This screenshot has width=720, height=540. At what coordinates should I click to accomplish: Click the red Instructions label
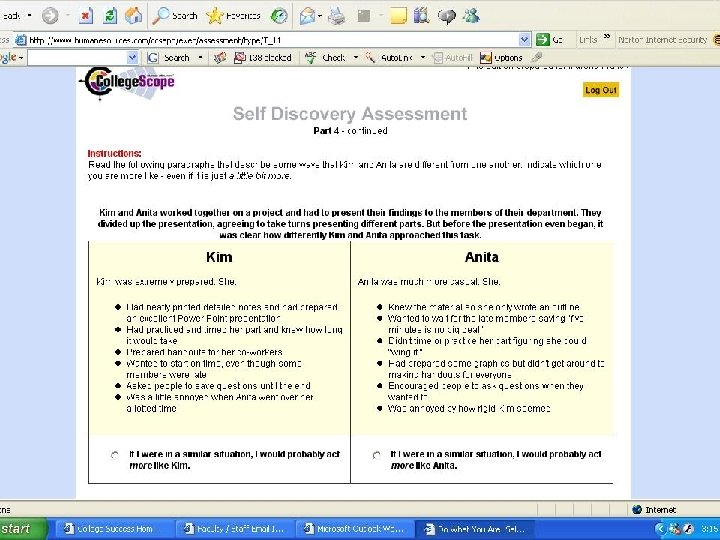(x=114, y=153)
